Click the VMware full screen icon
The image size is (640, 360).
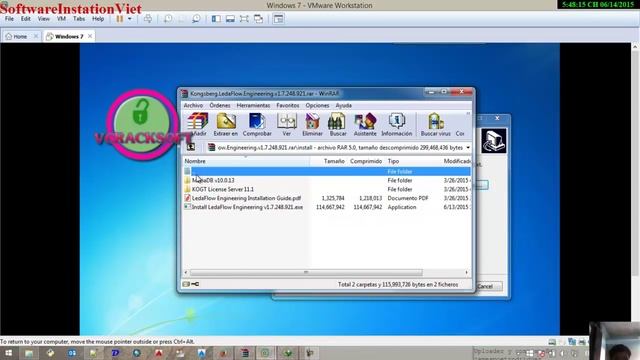pyautogui.click(x=244, y=19)
